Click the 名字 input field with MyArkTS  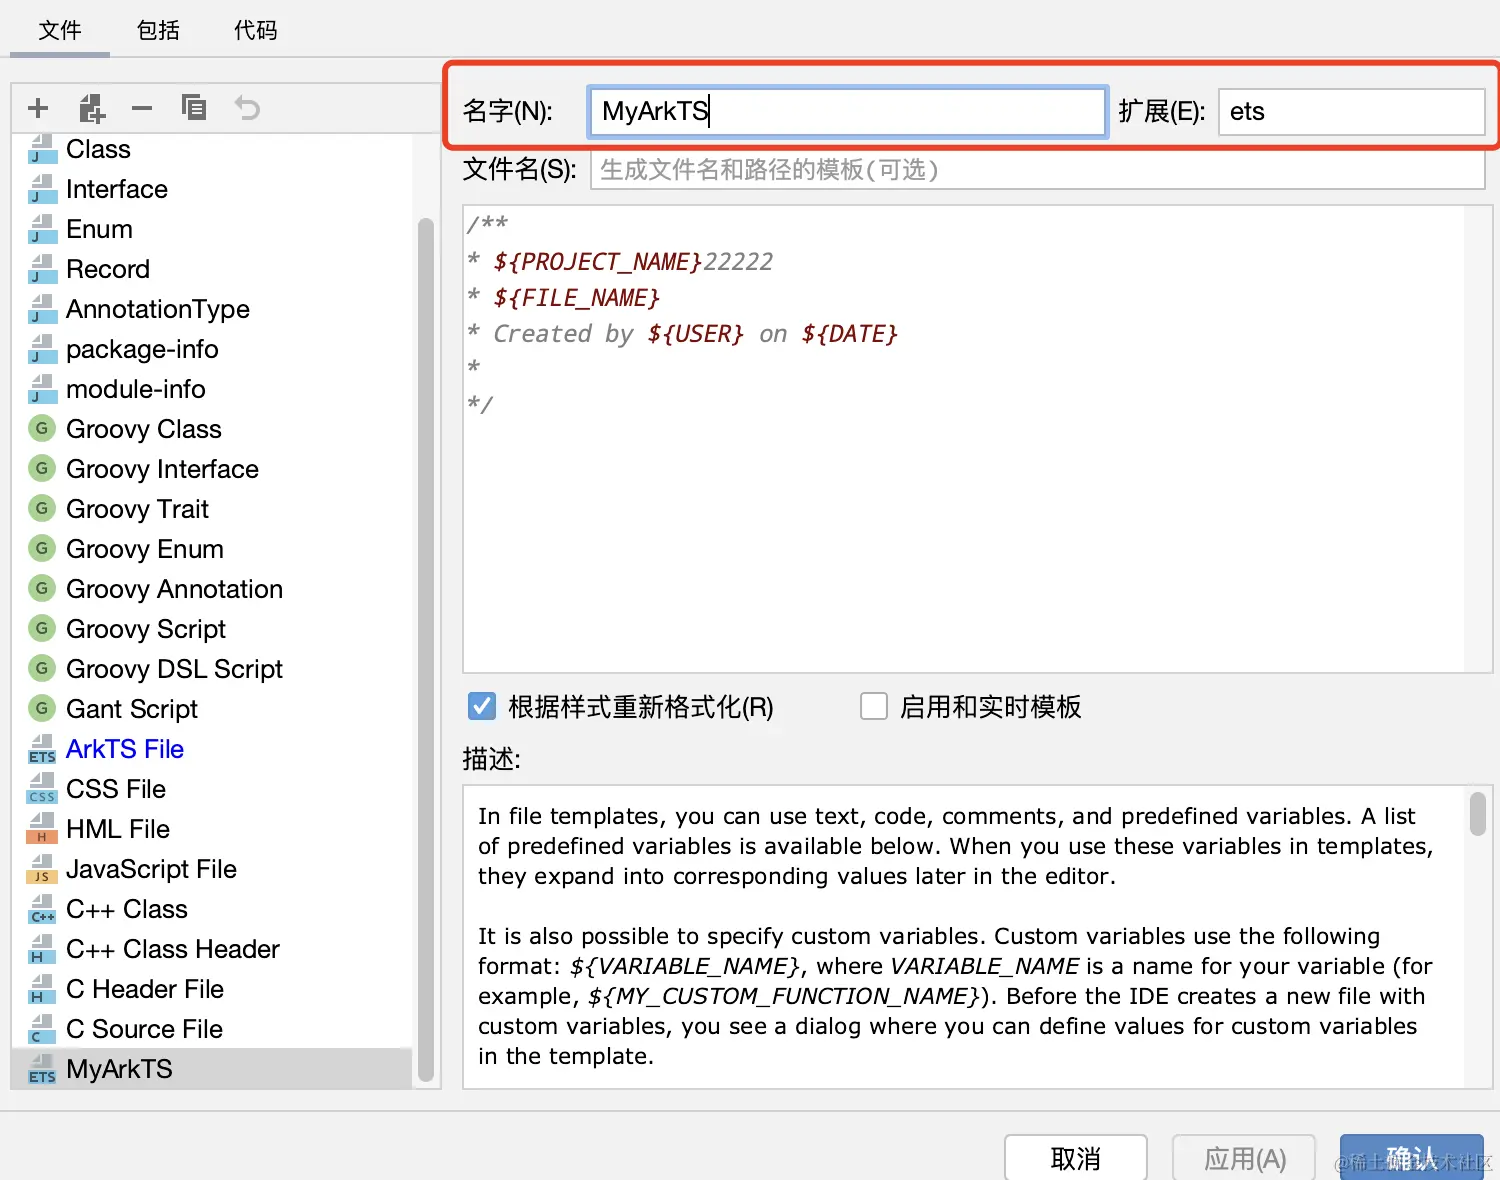click(847, 111)
